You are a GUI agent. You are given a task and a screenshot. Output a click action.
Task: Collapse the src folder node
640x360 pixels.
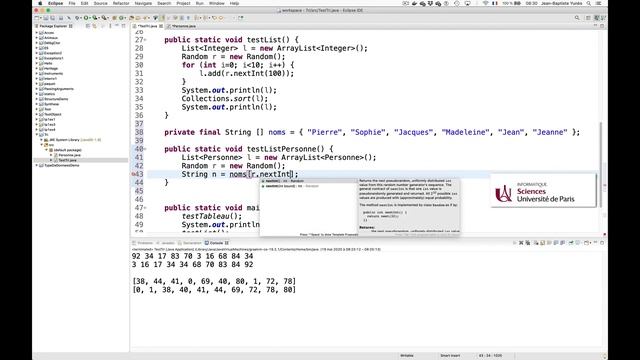pos(41,145)
